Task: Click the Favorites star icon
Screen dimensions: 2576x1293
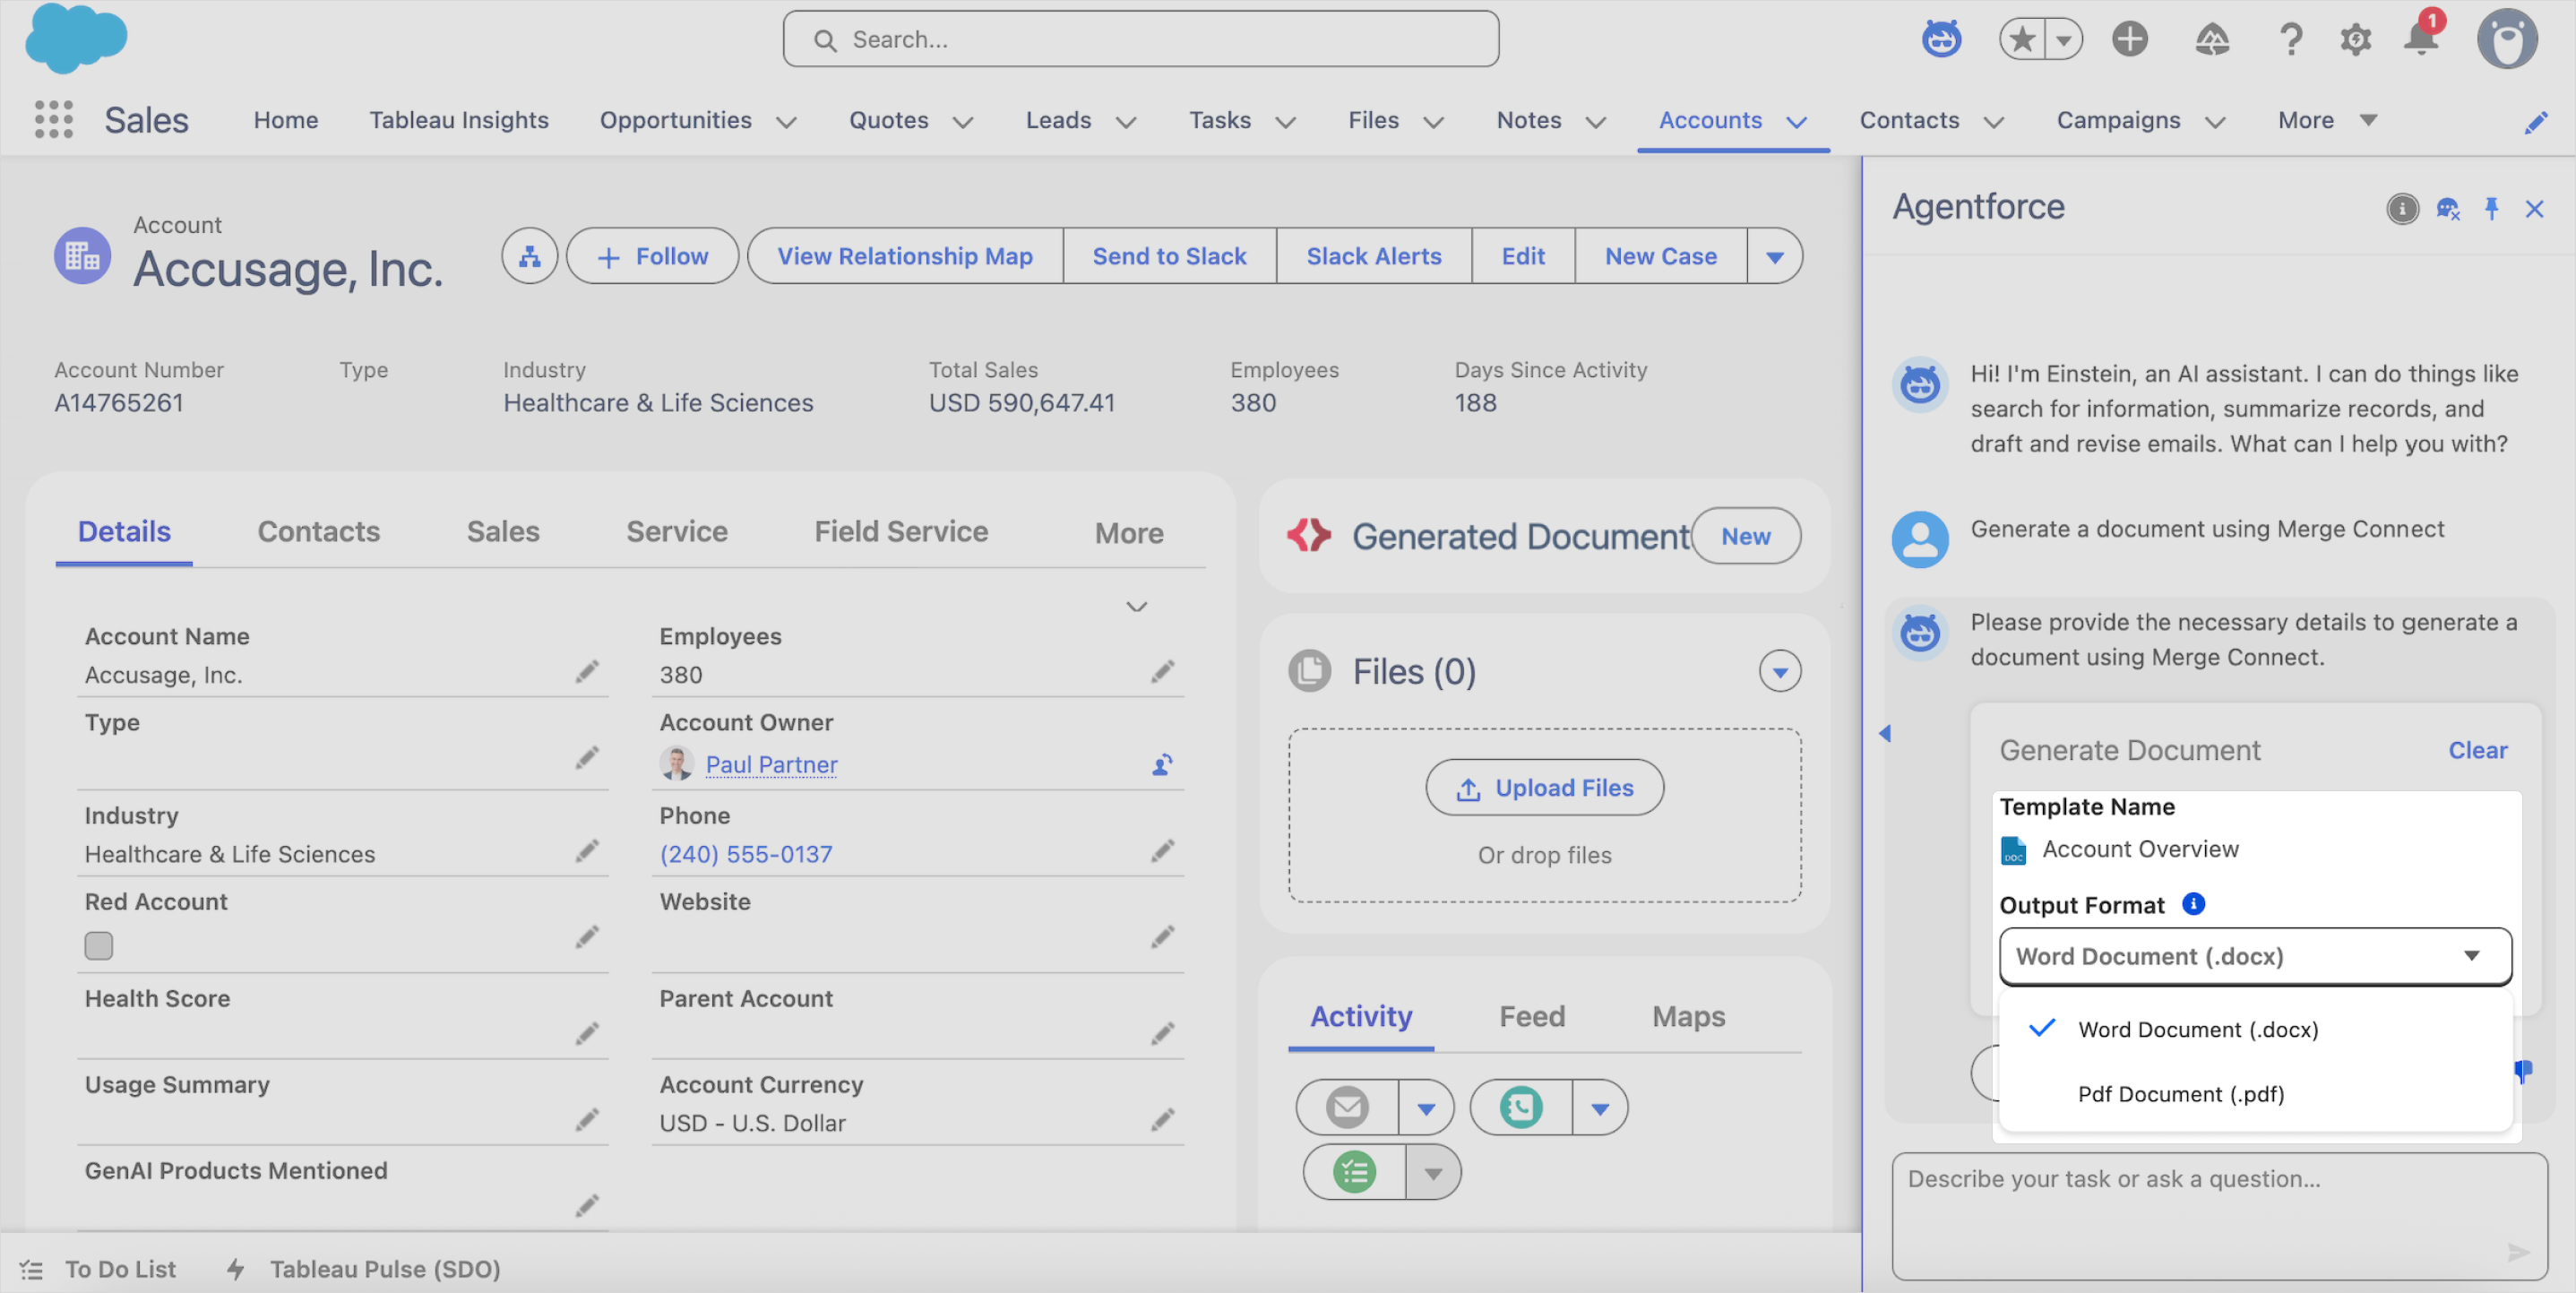Action: (x=2022, y=39)
